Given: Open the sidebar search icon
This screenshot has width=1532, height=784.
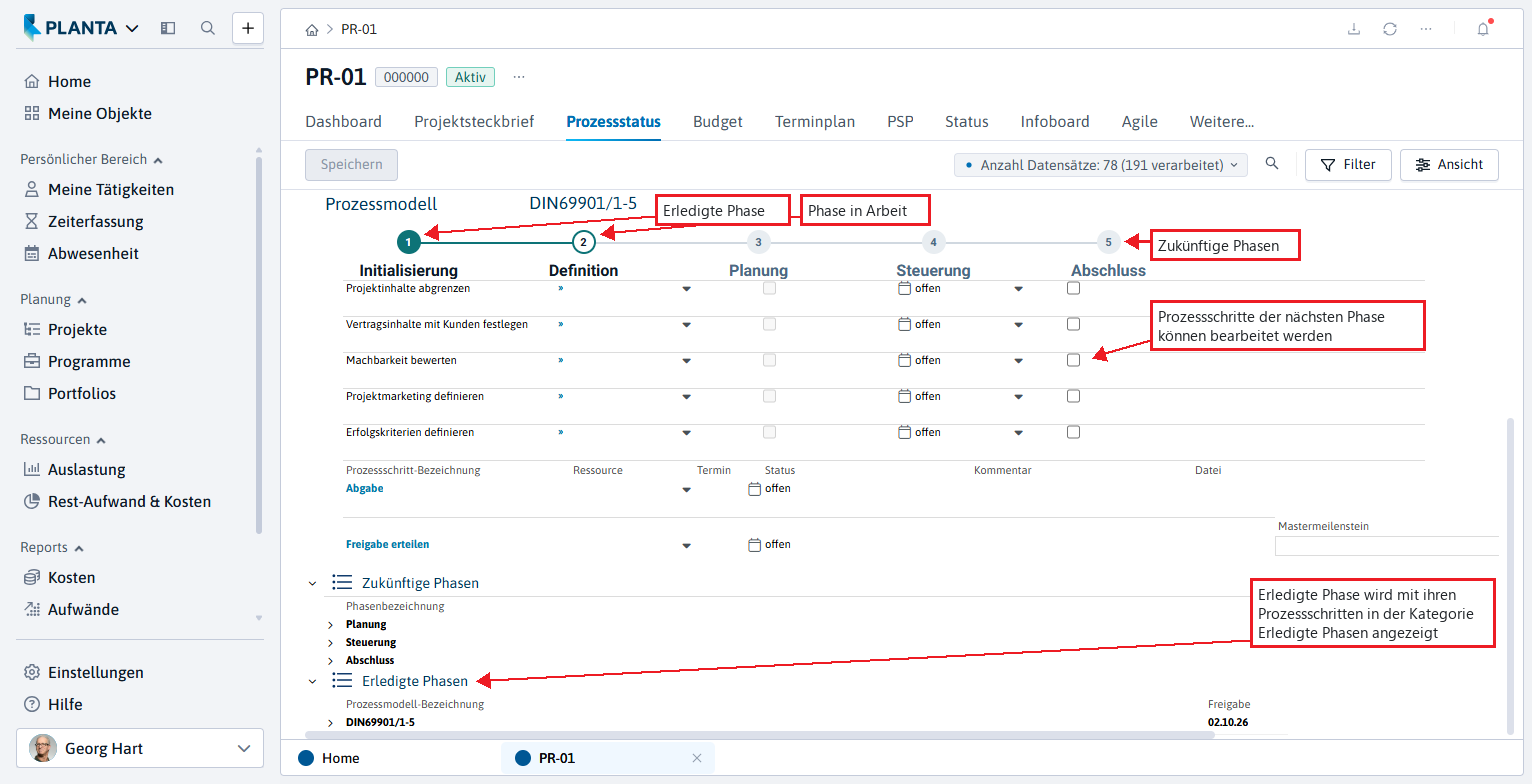Looking at the screenshot, I should tap(208, 28).
